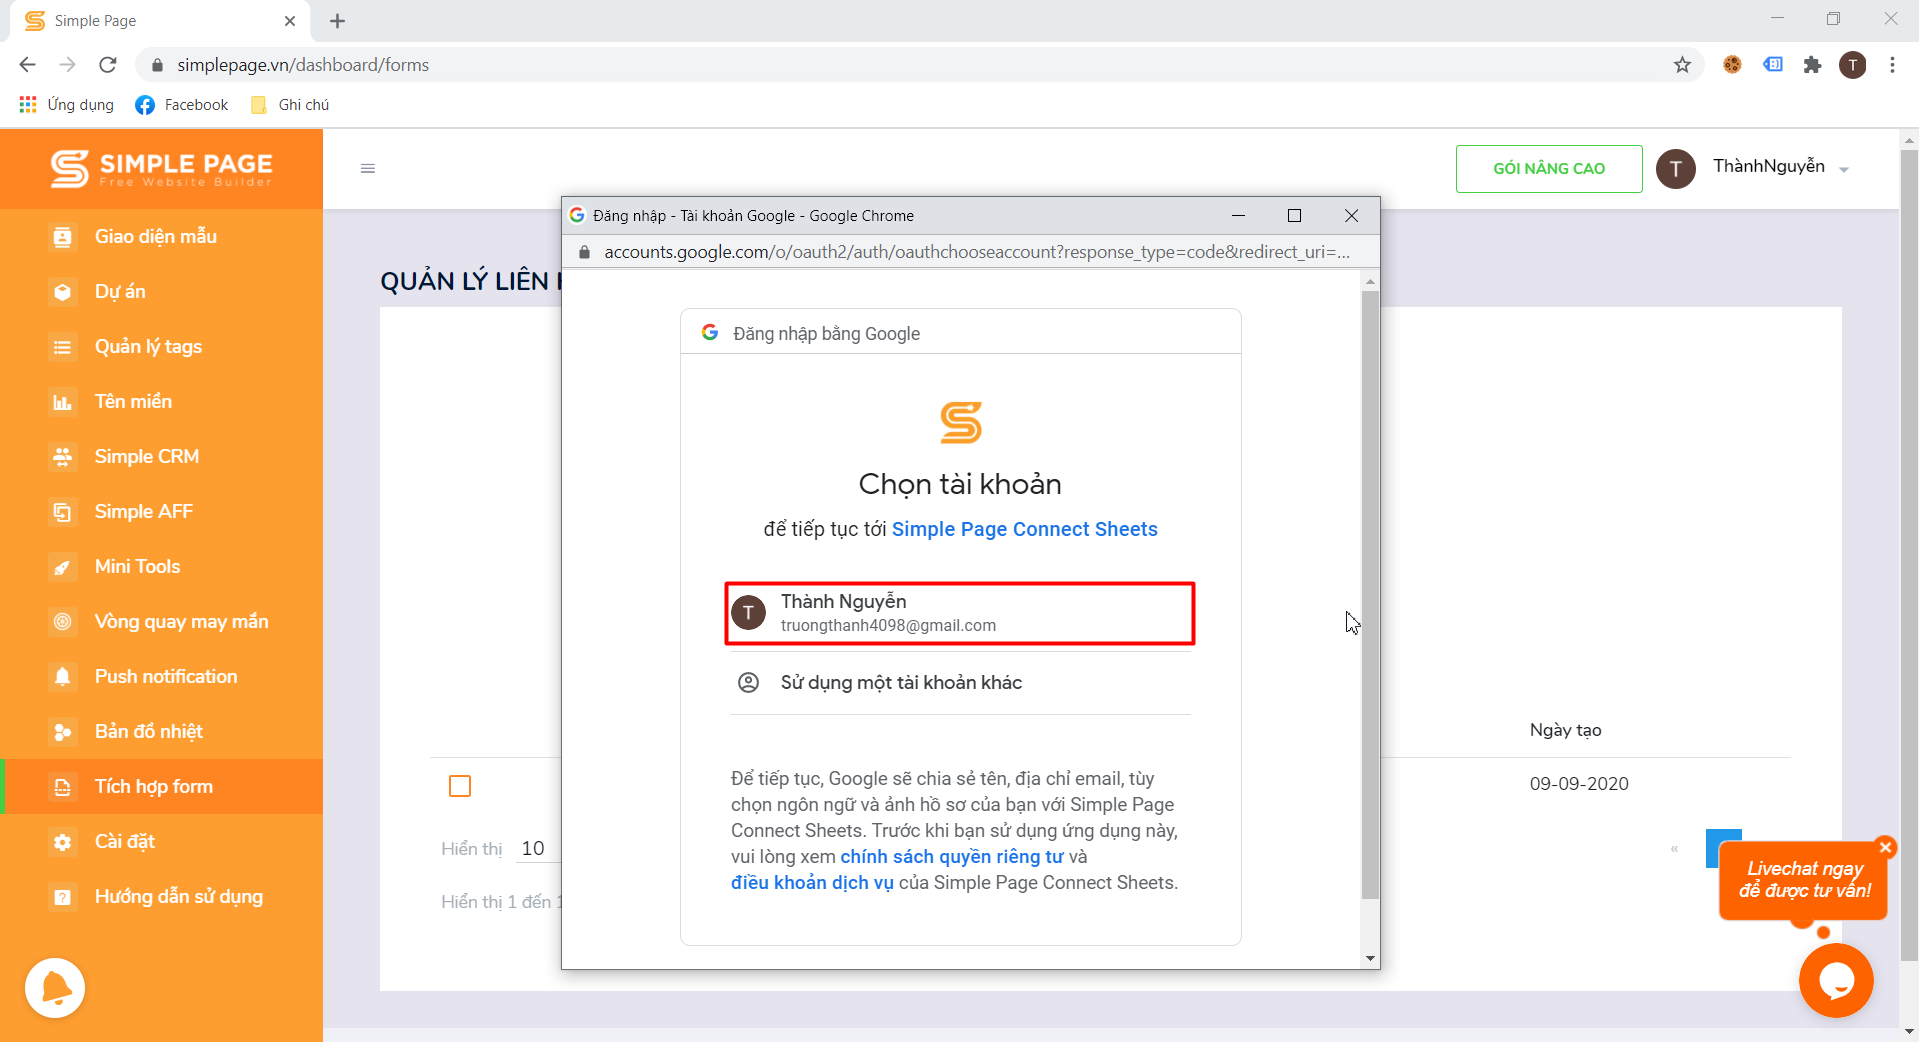The image size is (1919, 1042).
Task: Select the Thành Nguyễn Google account
Action: (x=960, y=613)
